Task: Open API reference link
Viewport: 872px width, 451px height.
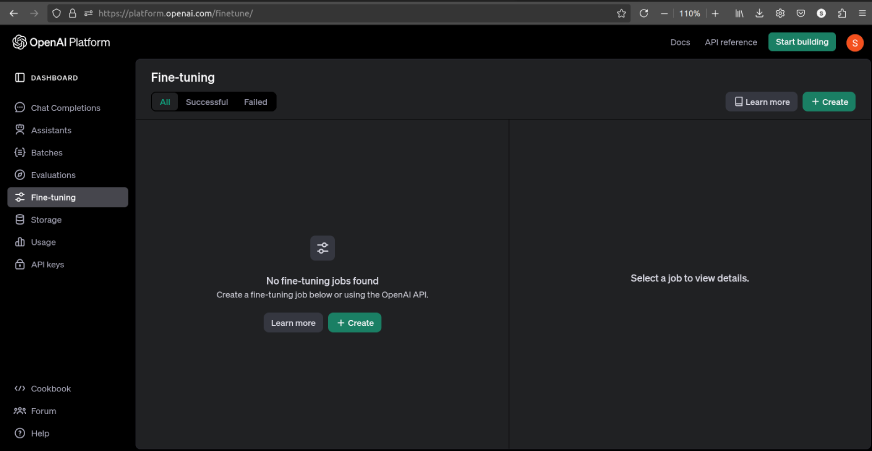Action: click(x=731, y=42)
